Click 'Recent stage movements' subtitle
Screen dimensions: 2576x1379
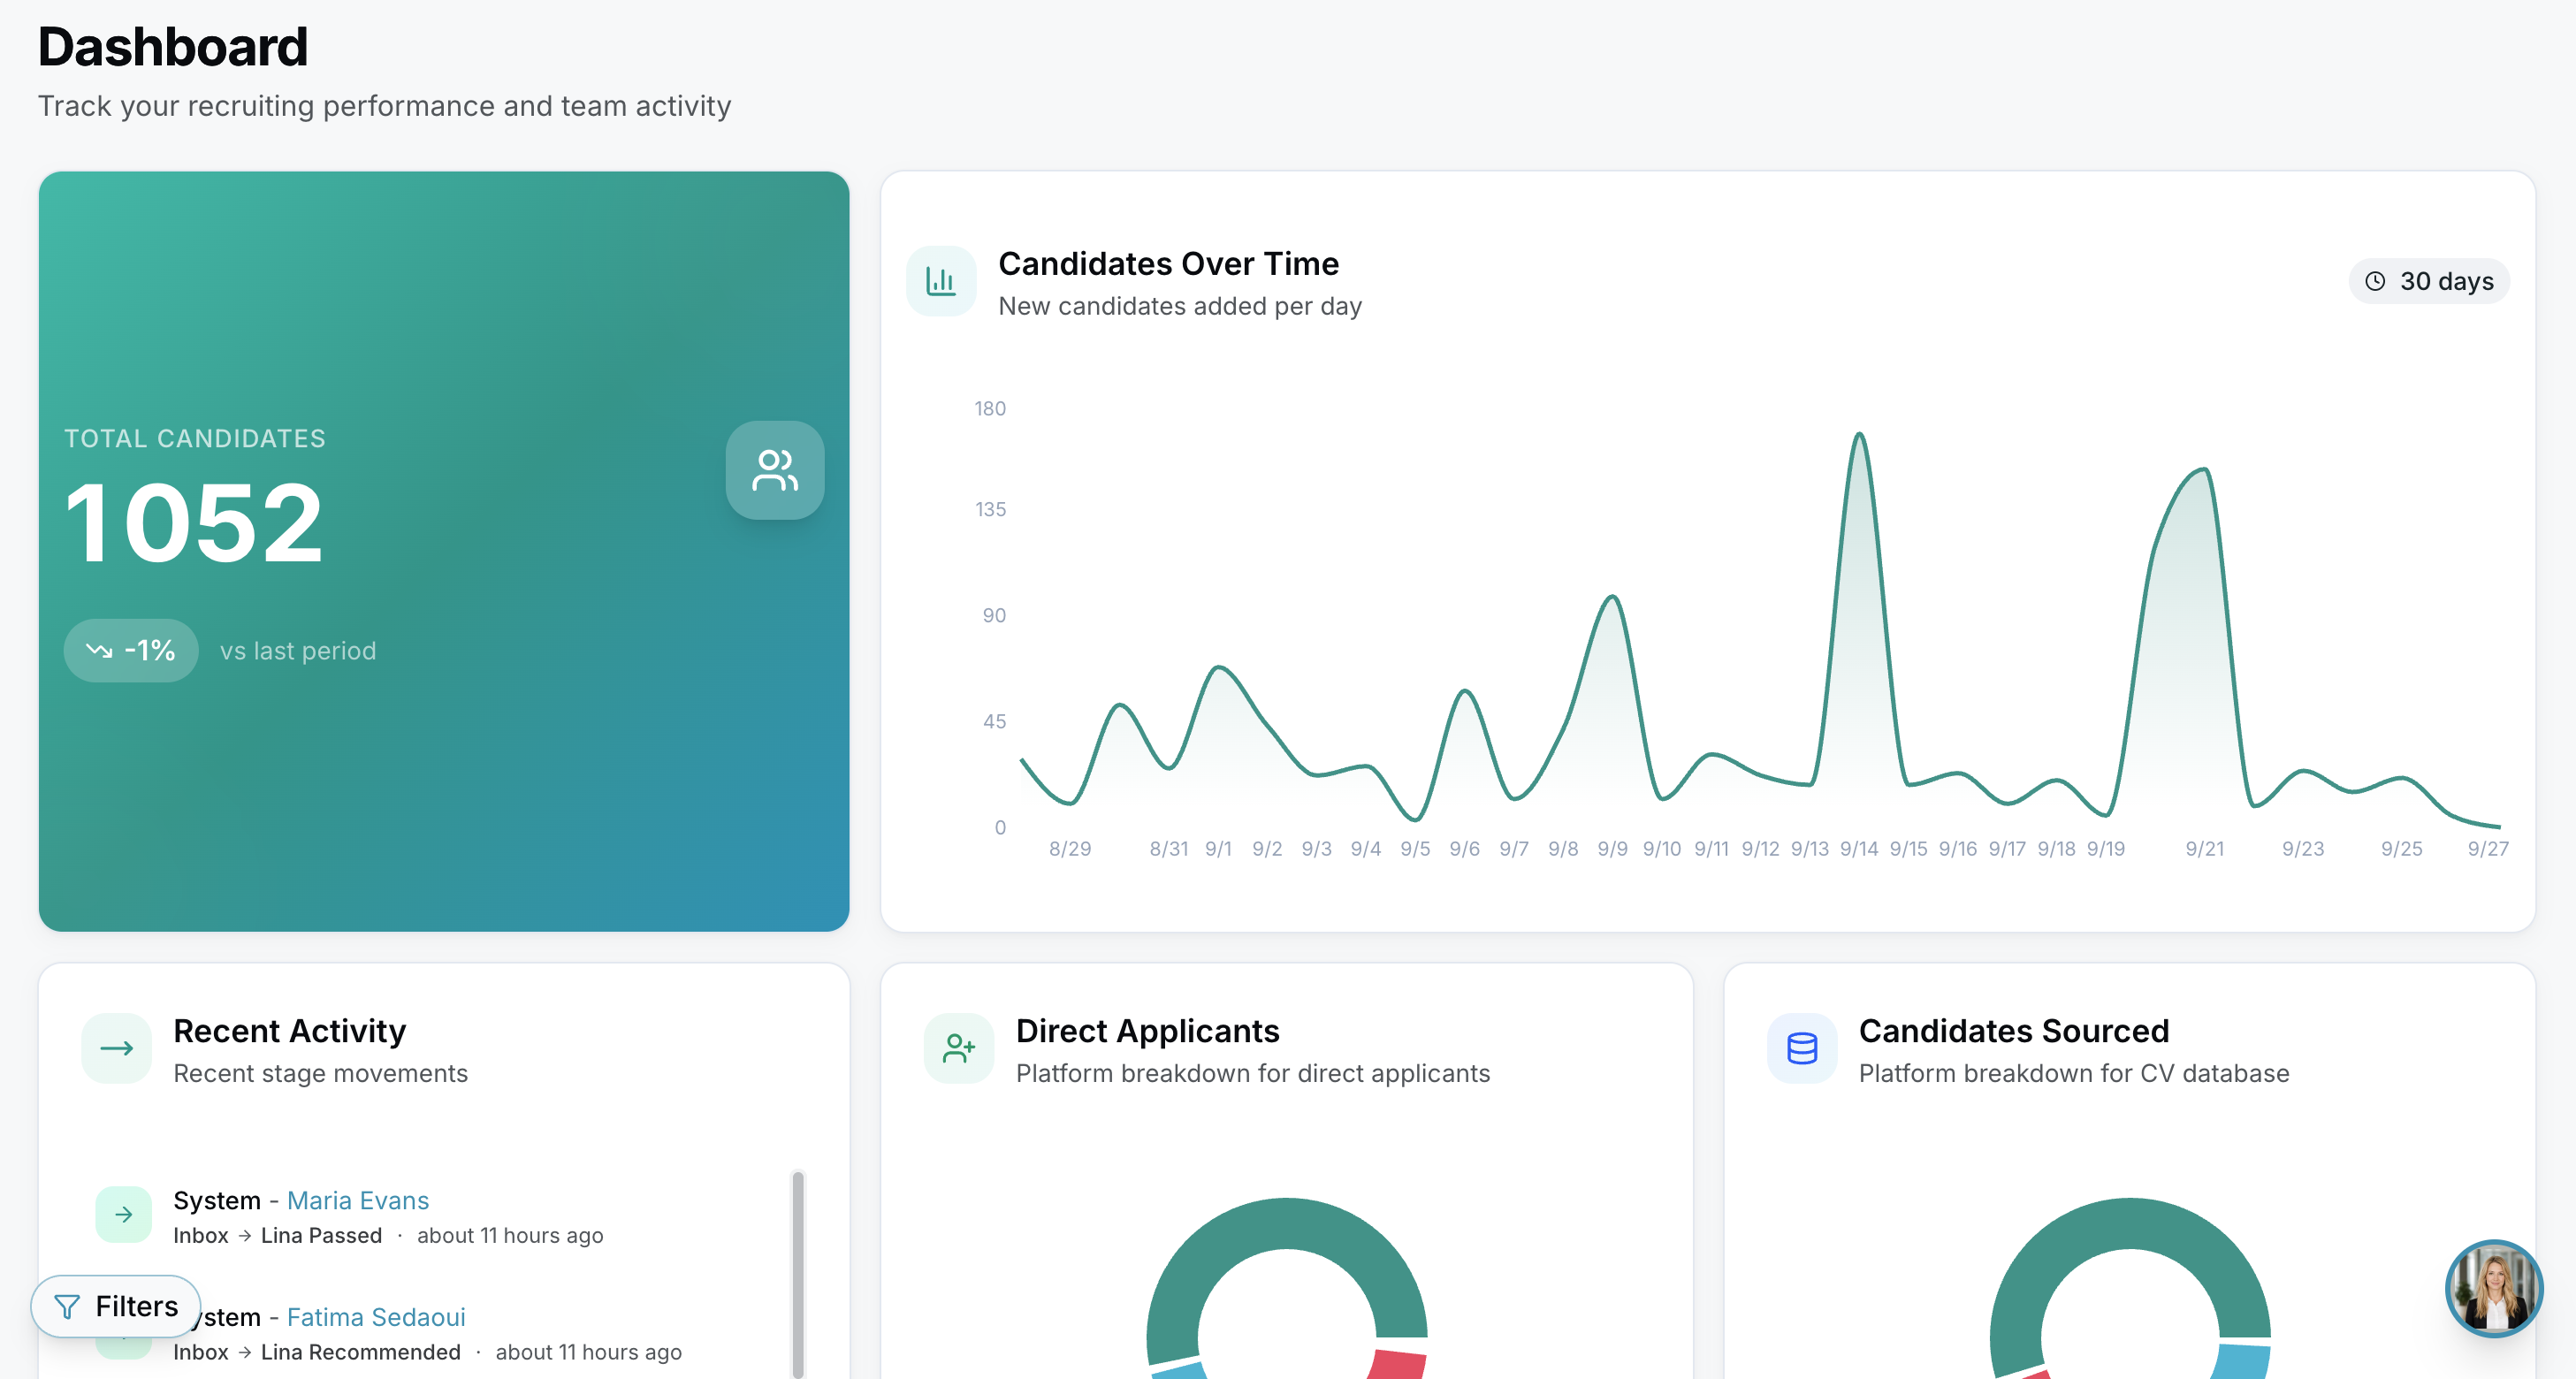point(320,1073)
